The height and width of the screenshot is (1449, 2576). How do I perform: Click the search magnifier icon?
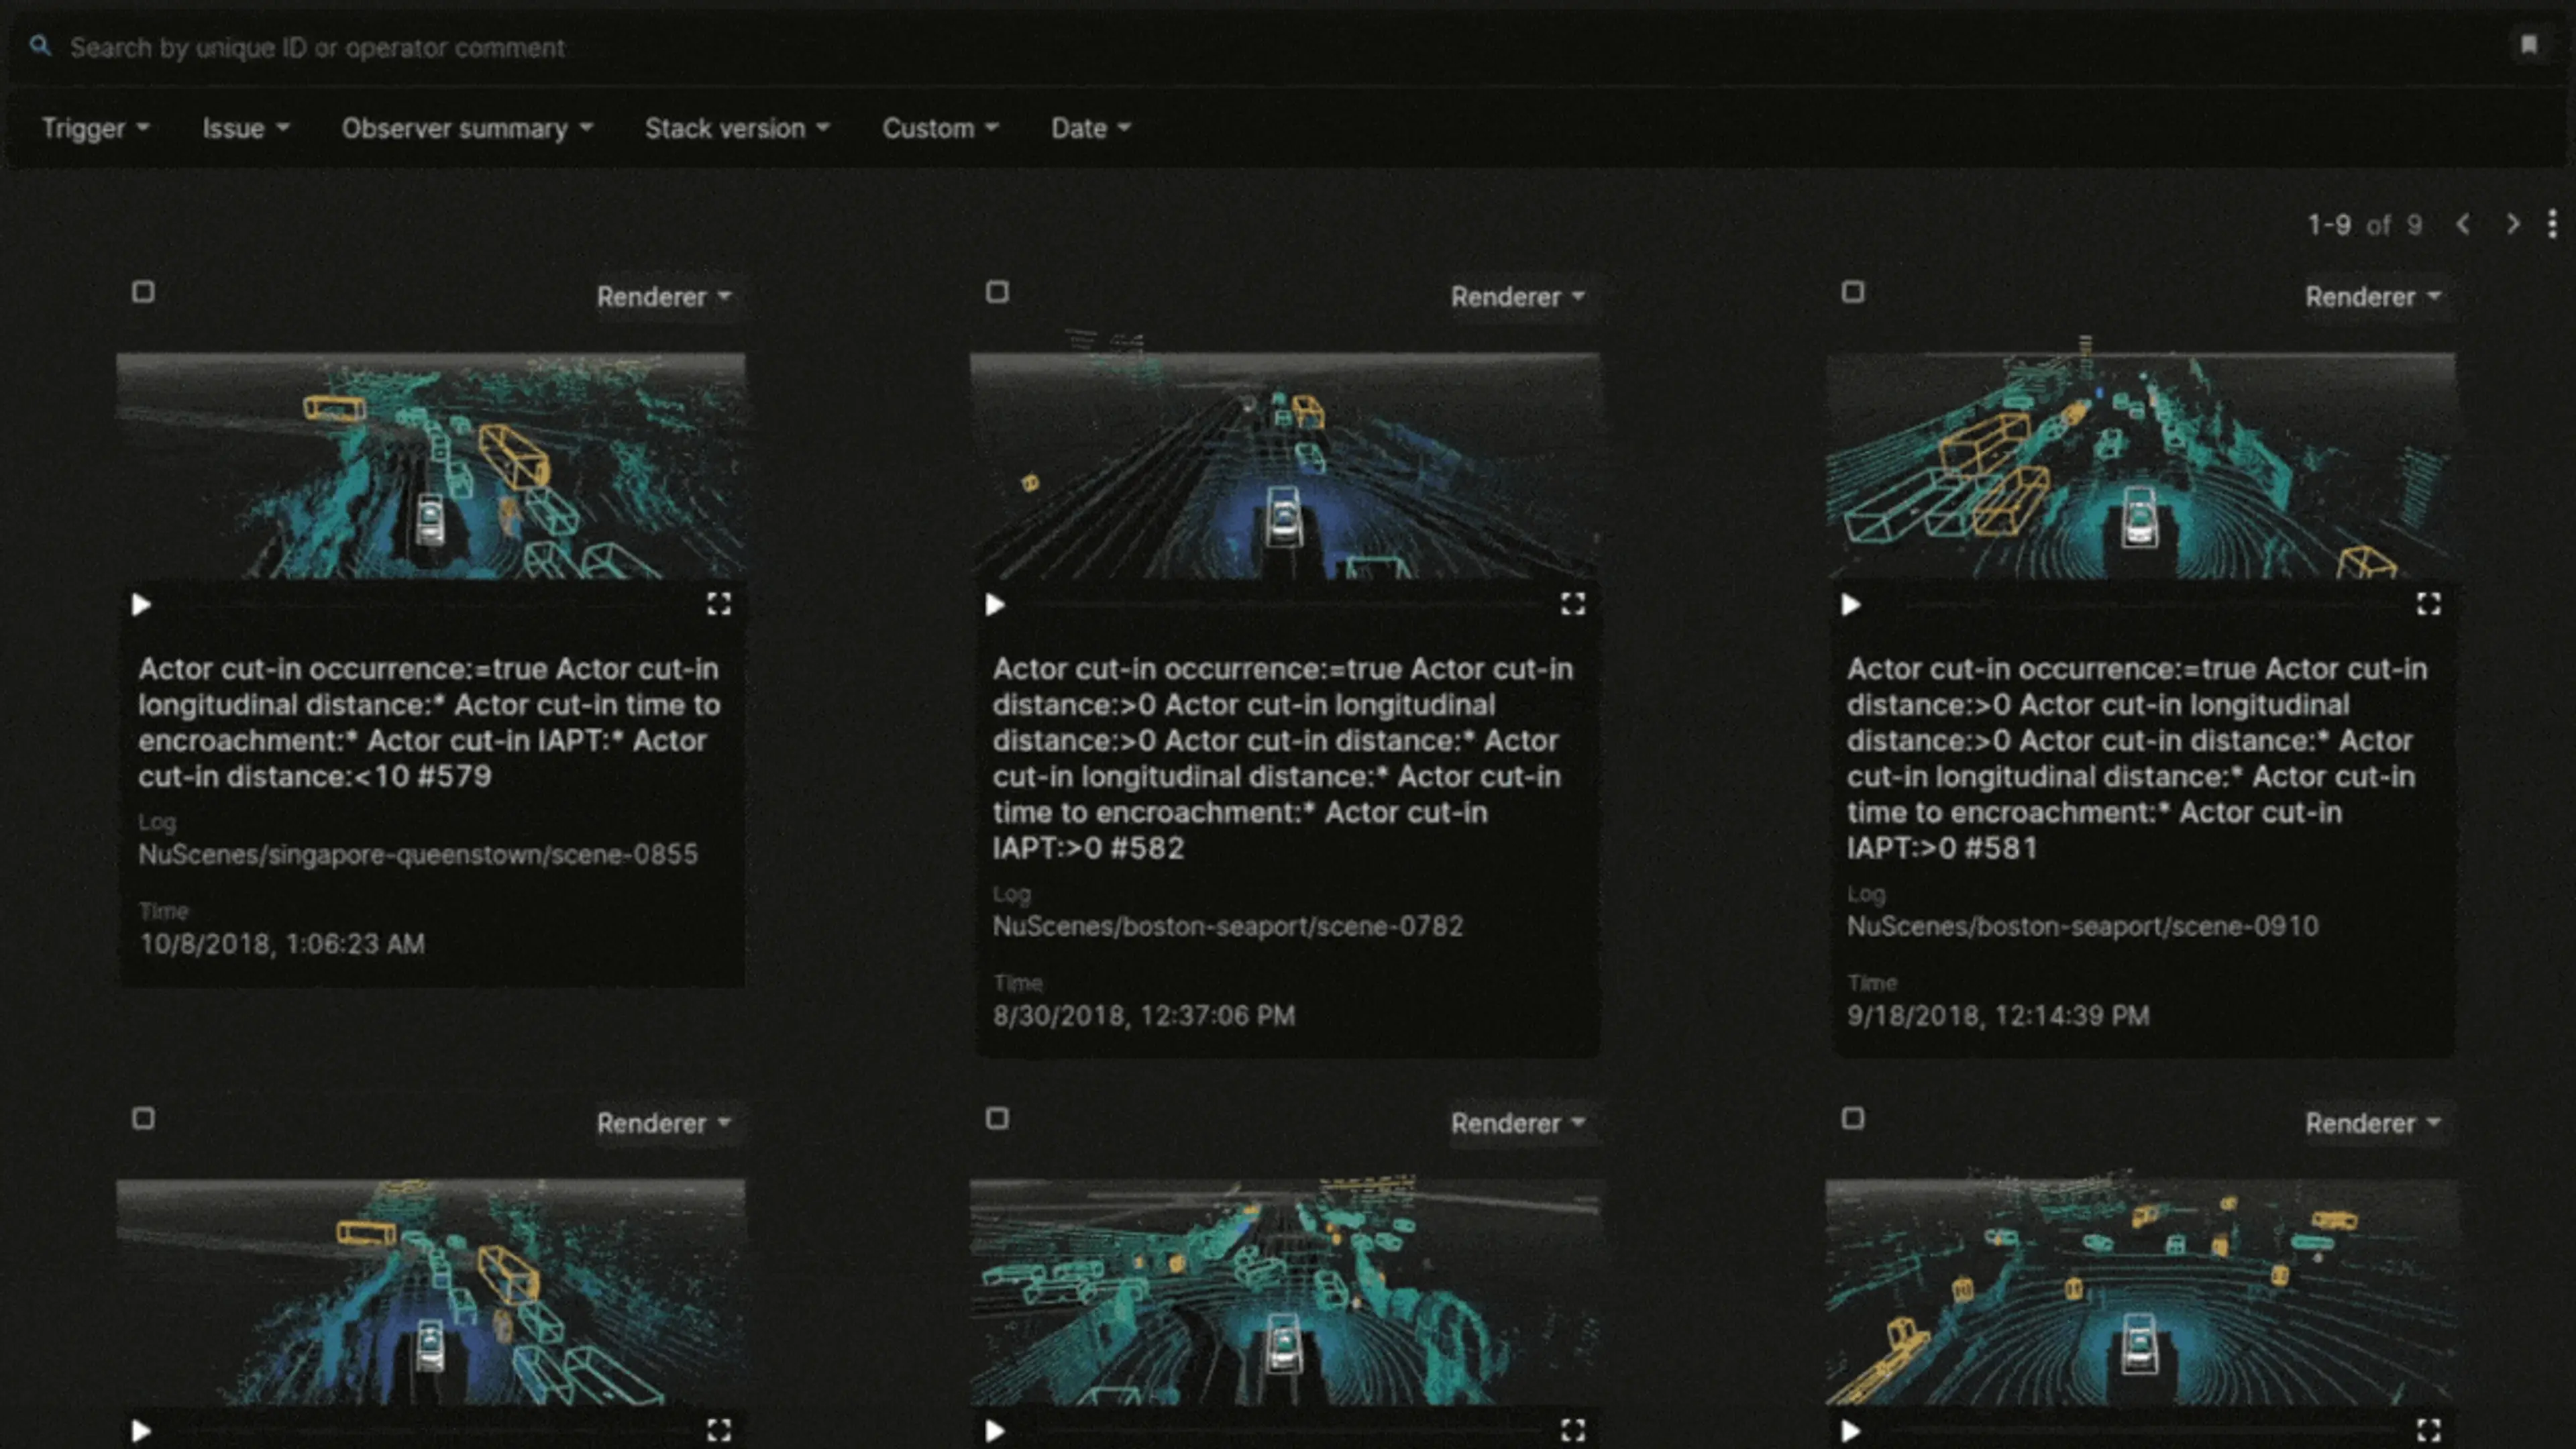39,46
